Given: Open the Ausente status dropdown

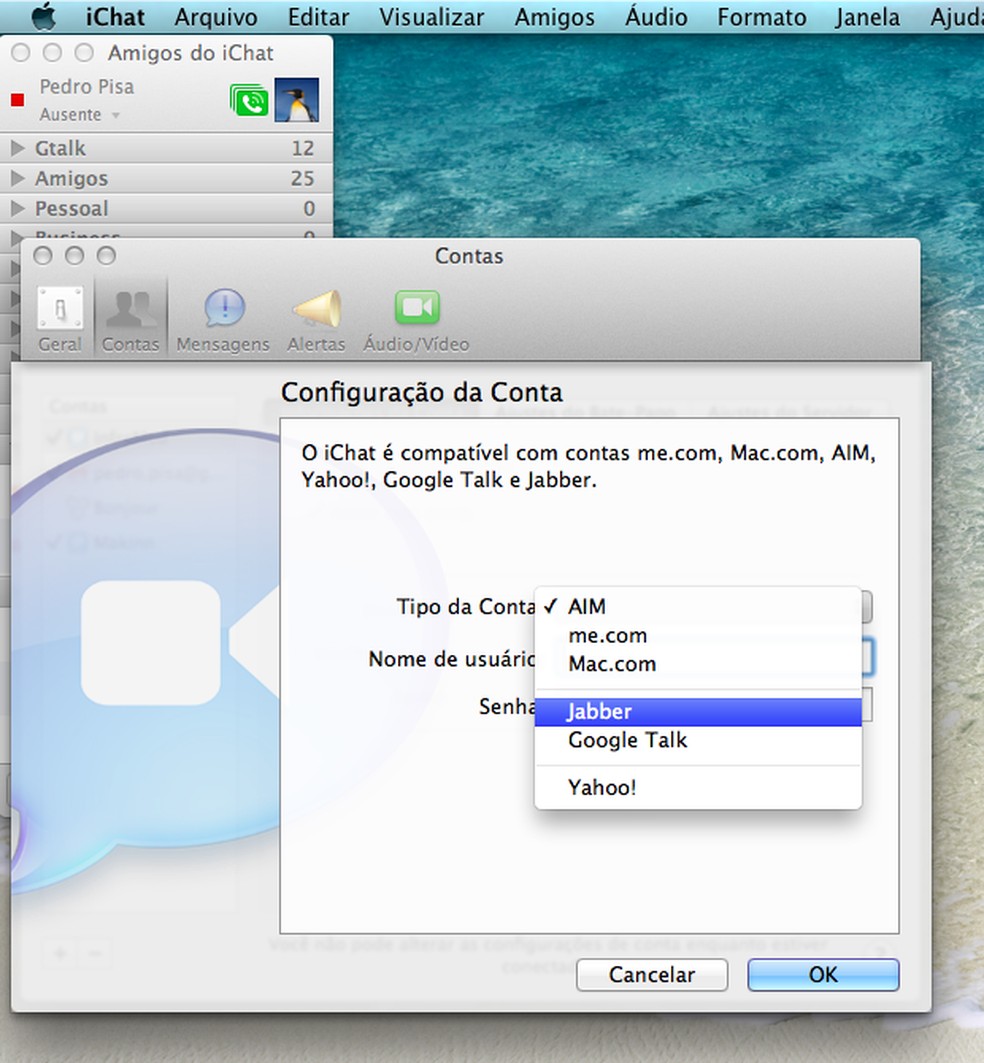Looking at the screenshot, I should pos(80,115).
